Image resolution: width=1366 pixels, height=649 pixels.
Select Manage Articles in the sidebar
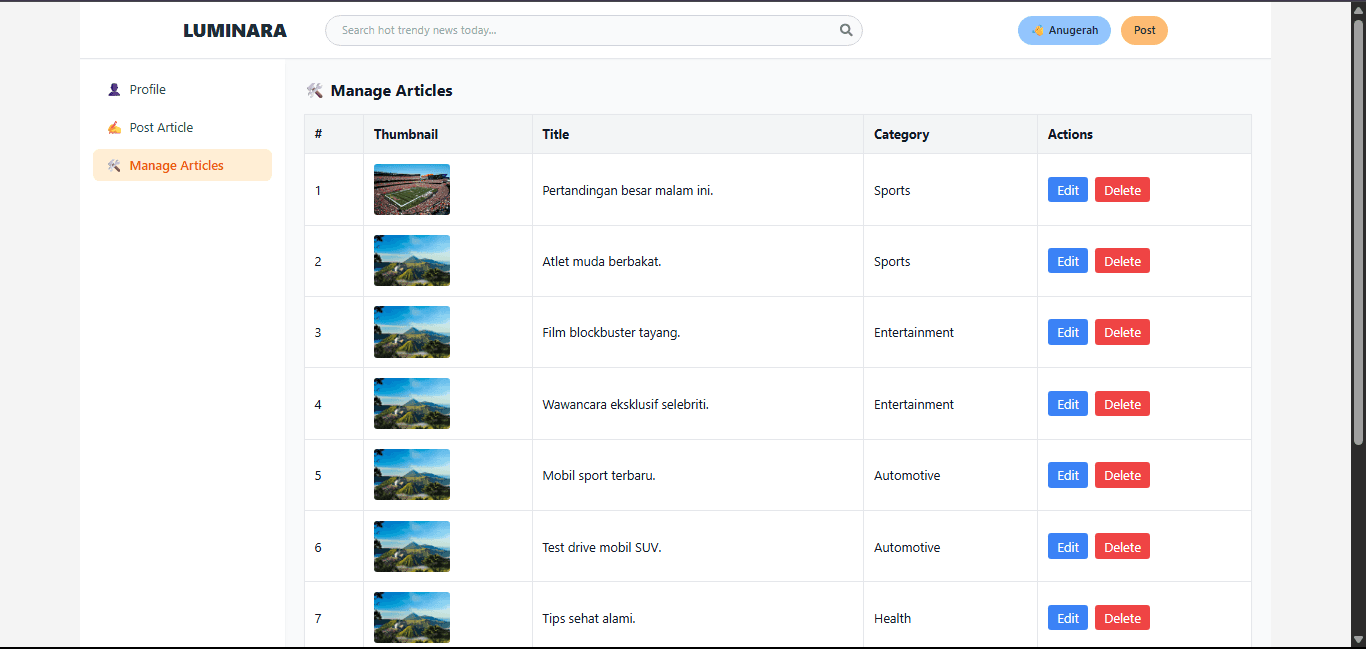(176, 166)
